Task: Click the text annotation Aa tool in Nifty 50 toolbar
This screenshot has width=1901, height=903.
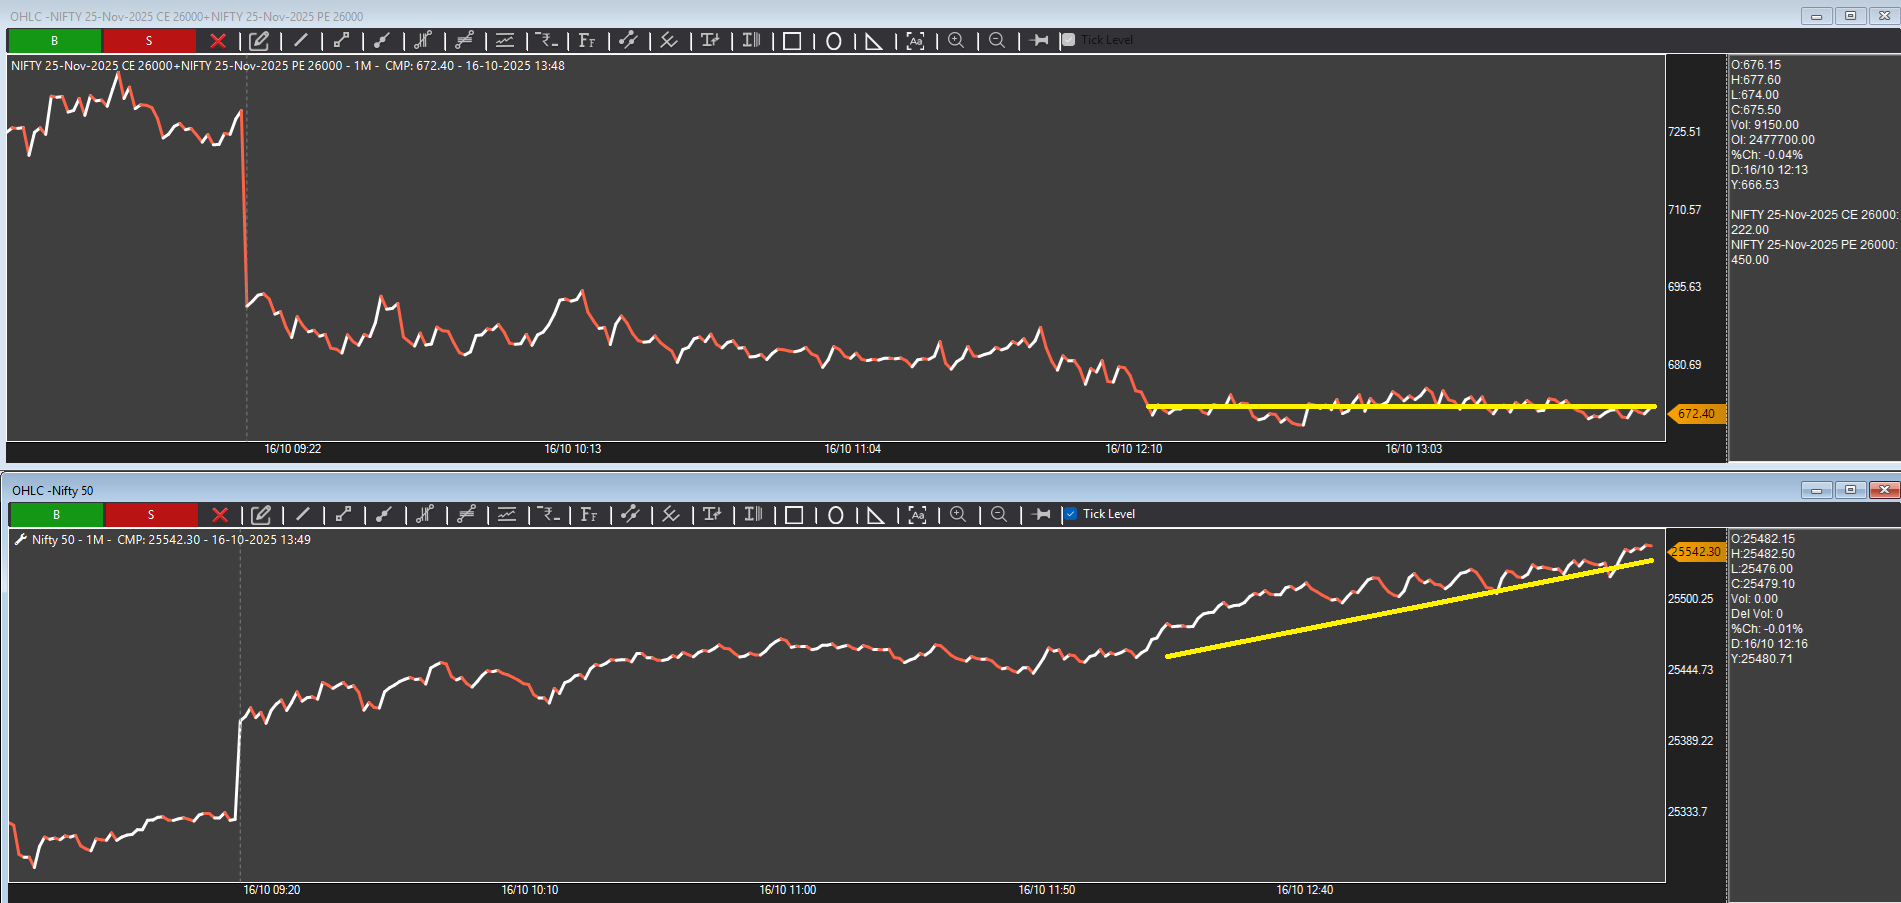Action: [x=917, y=515]
